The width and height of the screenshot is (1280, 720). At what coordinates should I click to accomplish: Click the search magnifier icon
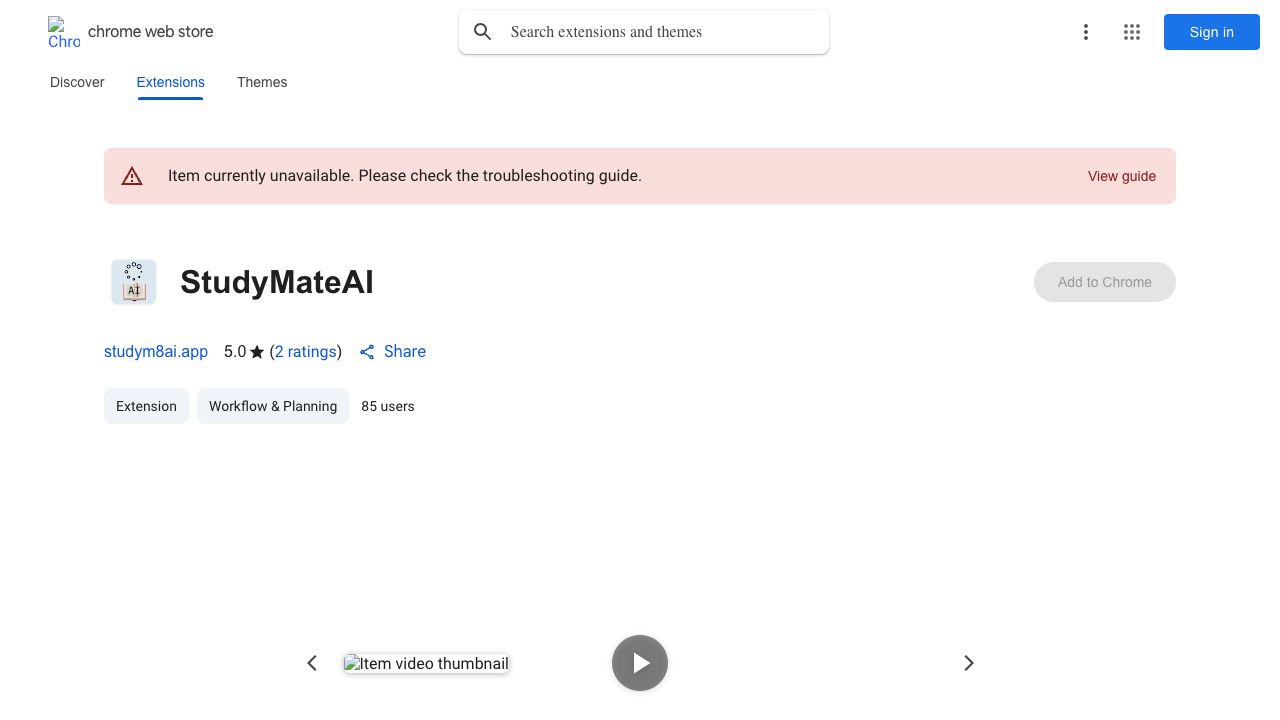click(x=483, y=32)
